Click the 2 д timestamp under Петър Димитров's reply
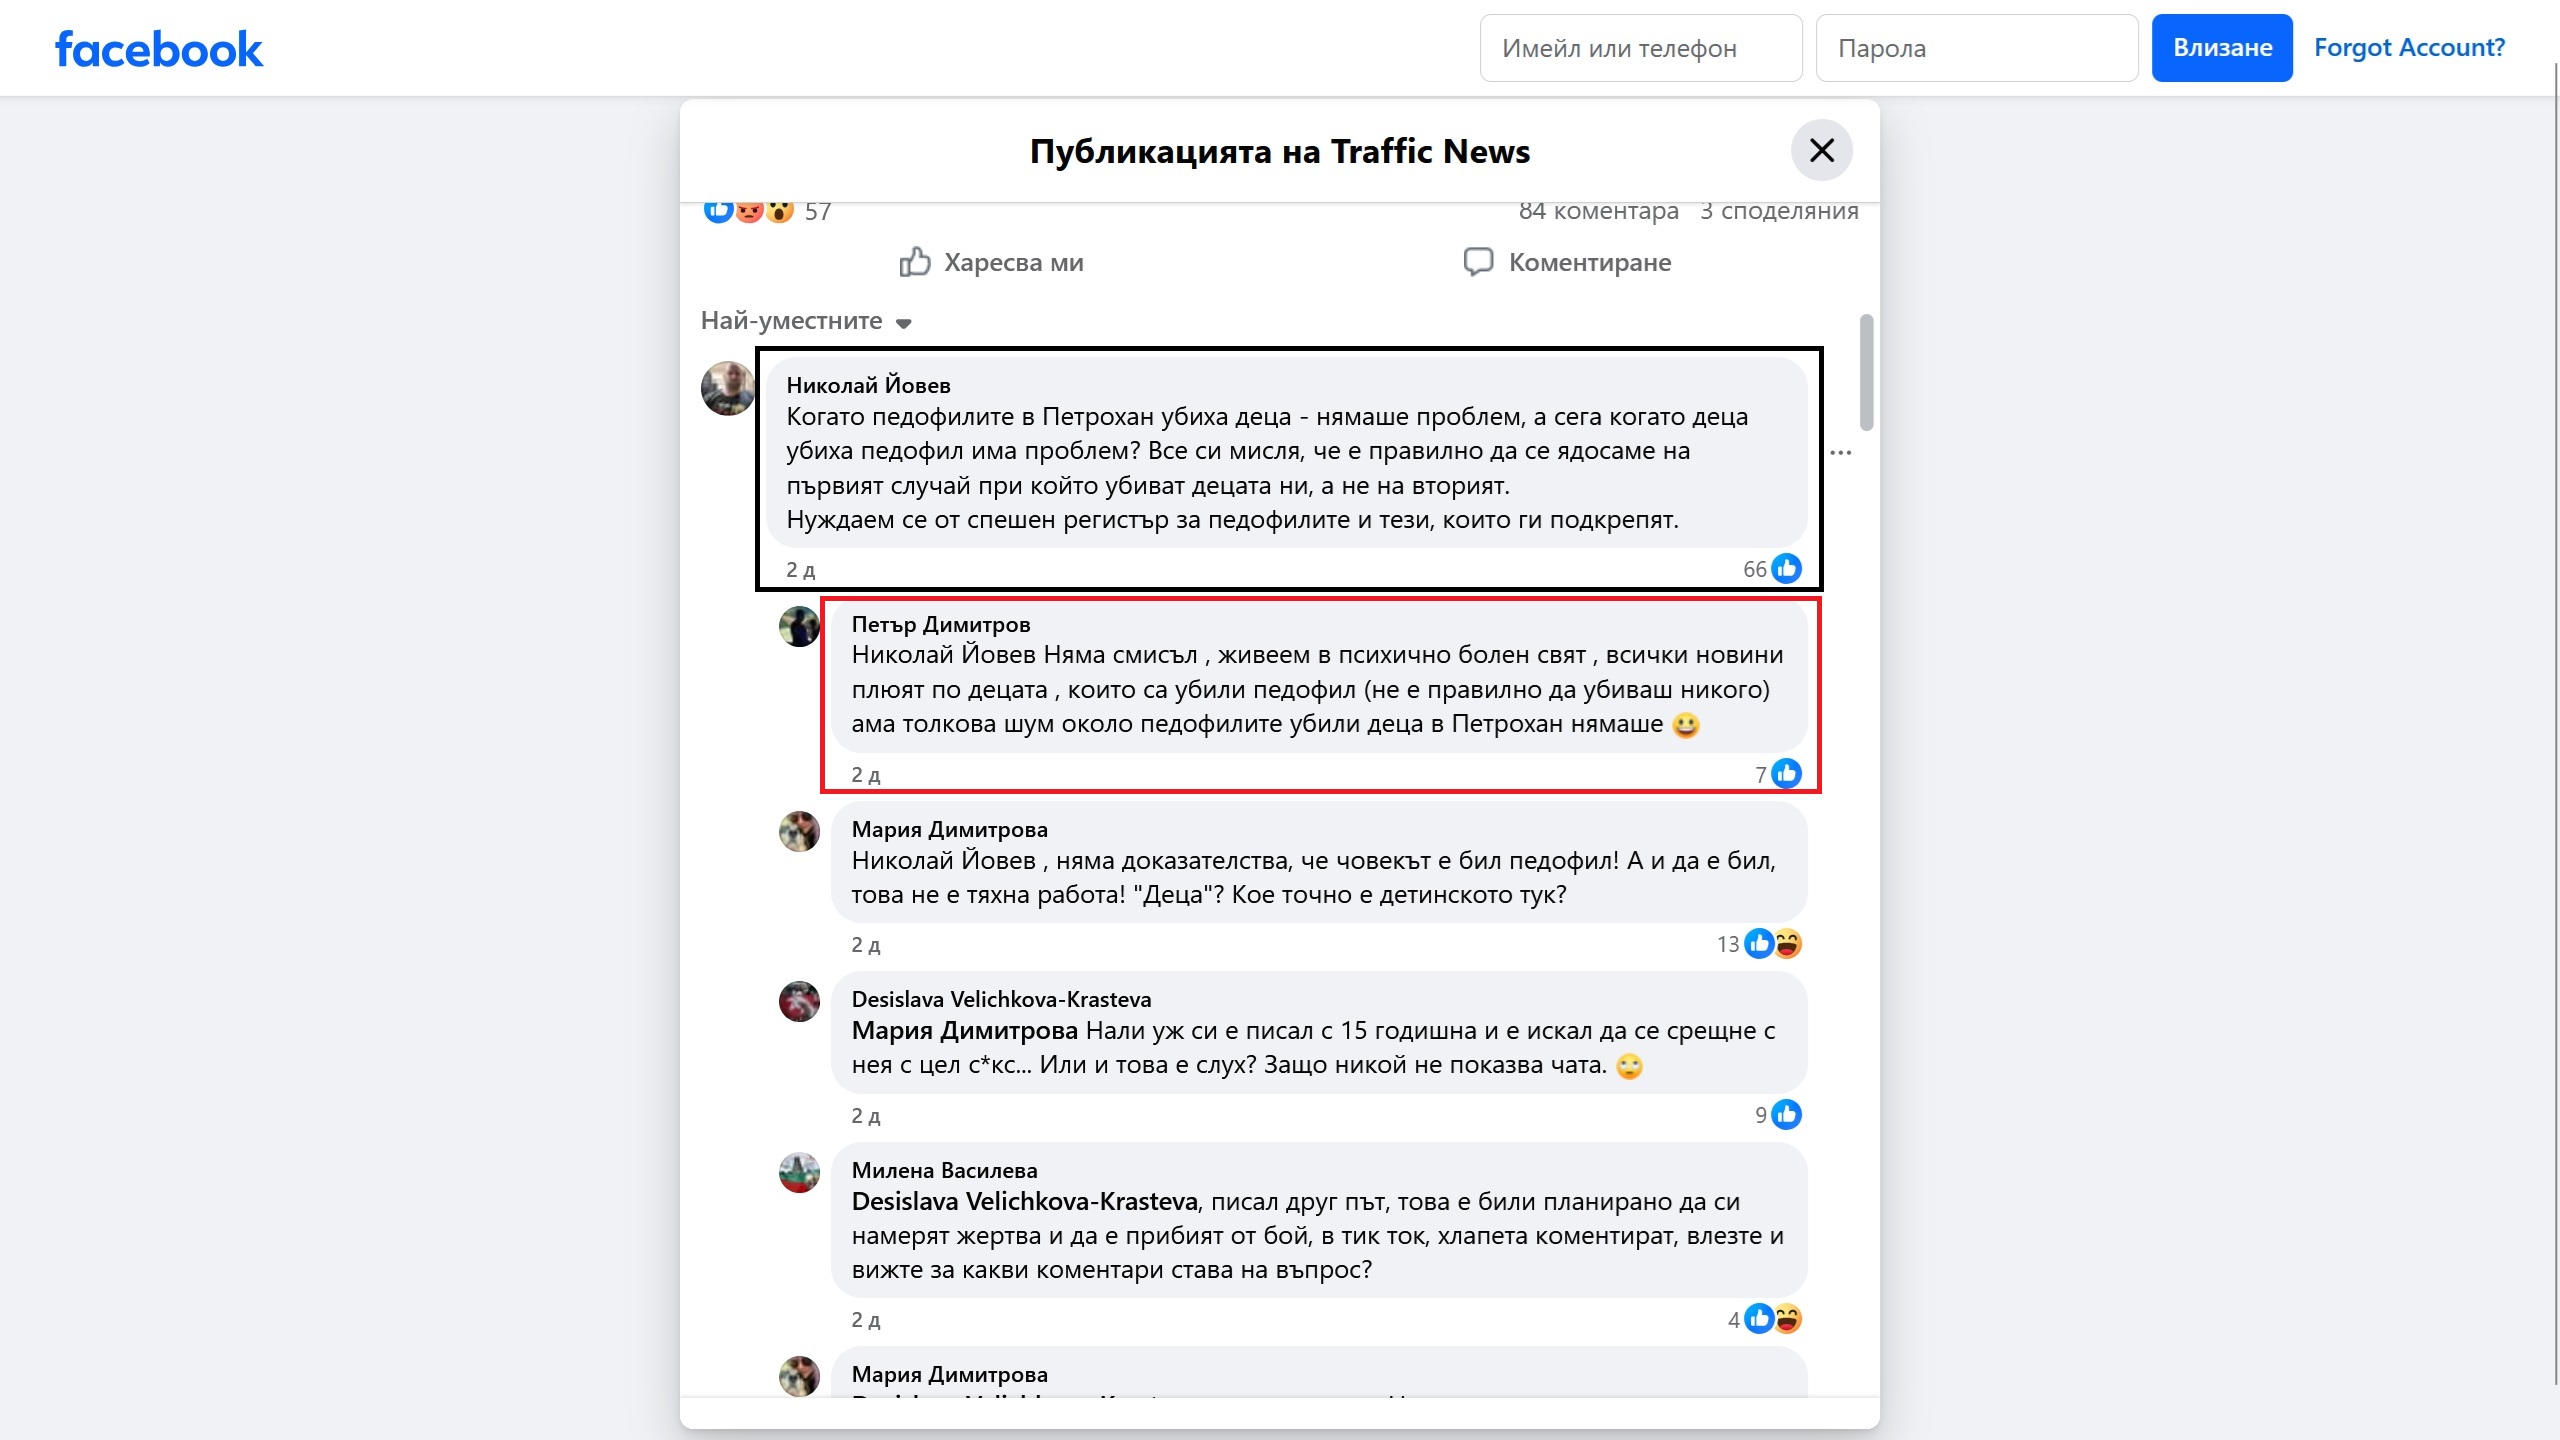Screen dimensions: 2560x1440 865,775
